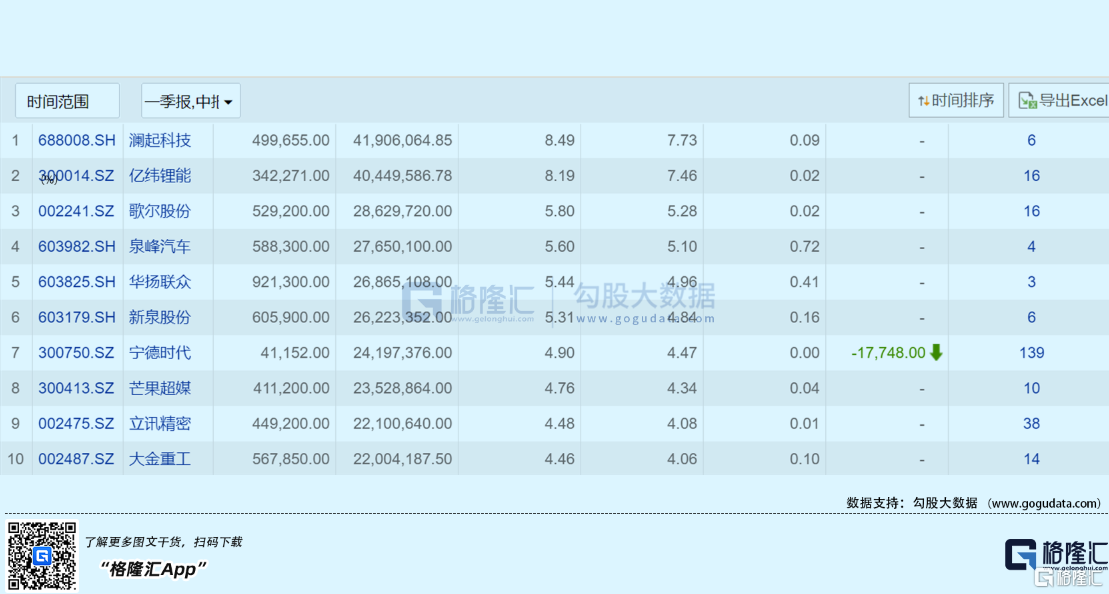
Task: Open stock code 603825.SH link
Action: [x=76, y=281]
